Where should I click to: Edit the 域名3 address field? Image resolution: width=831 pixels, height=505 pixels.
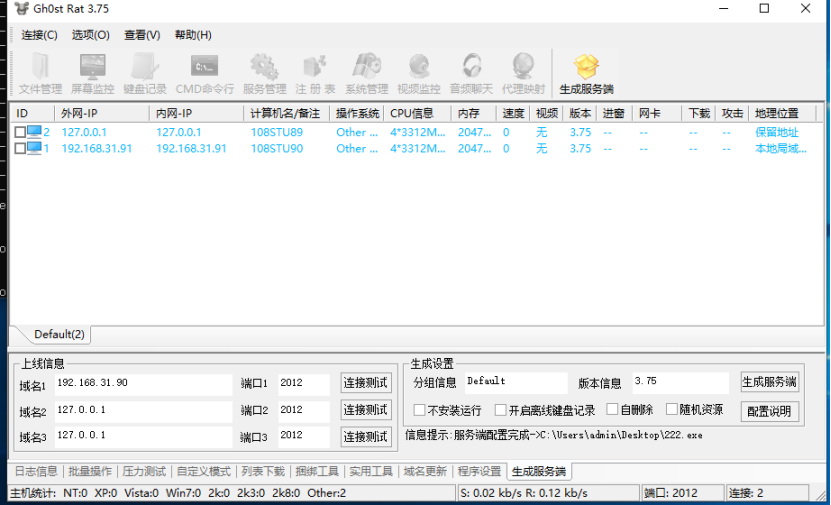(143, 437)
